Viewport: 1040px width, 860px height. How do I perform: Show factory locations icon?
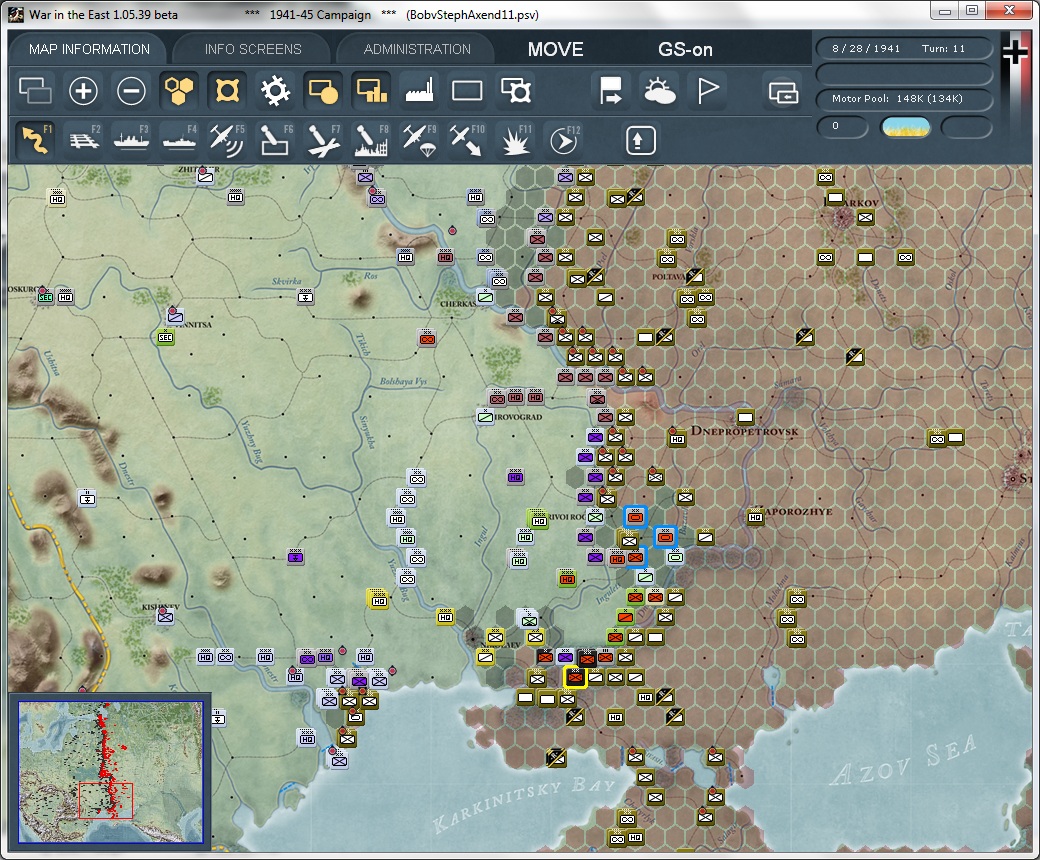coord(419,90)
